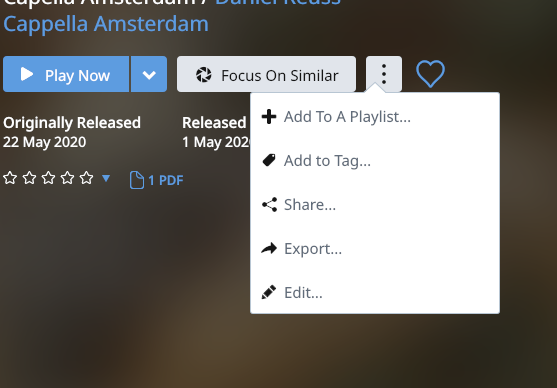The width and height of the screenshot is (557, 388).
Task: Click the PDF document icon
Action: pyautogui.click(x=137, y=180)
